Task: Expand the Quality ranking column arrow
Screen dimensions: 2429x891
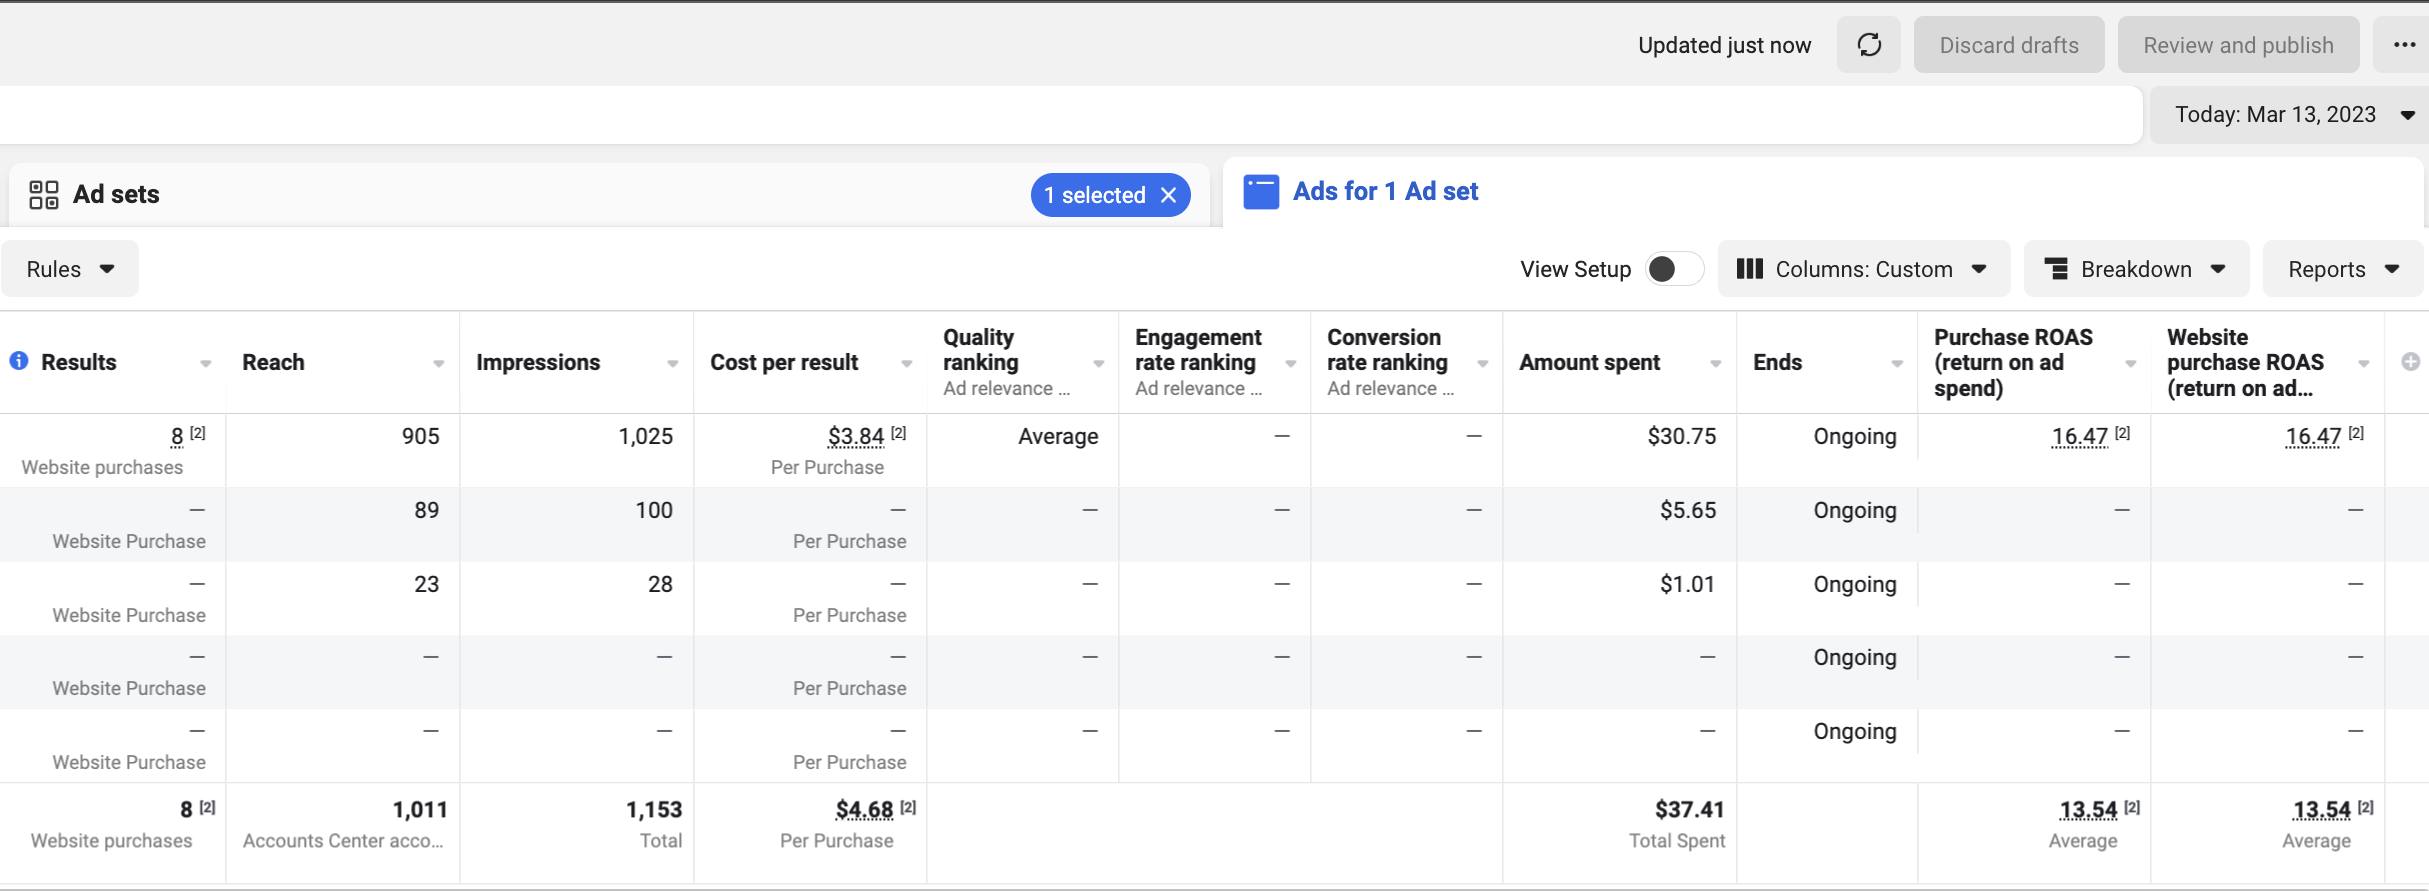Action: (1098, 364)
